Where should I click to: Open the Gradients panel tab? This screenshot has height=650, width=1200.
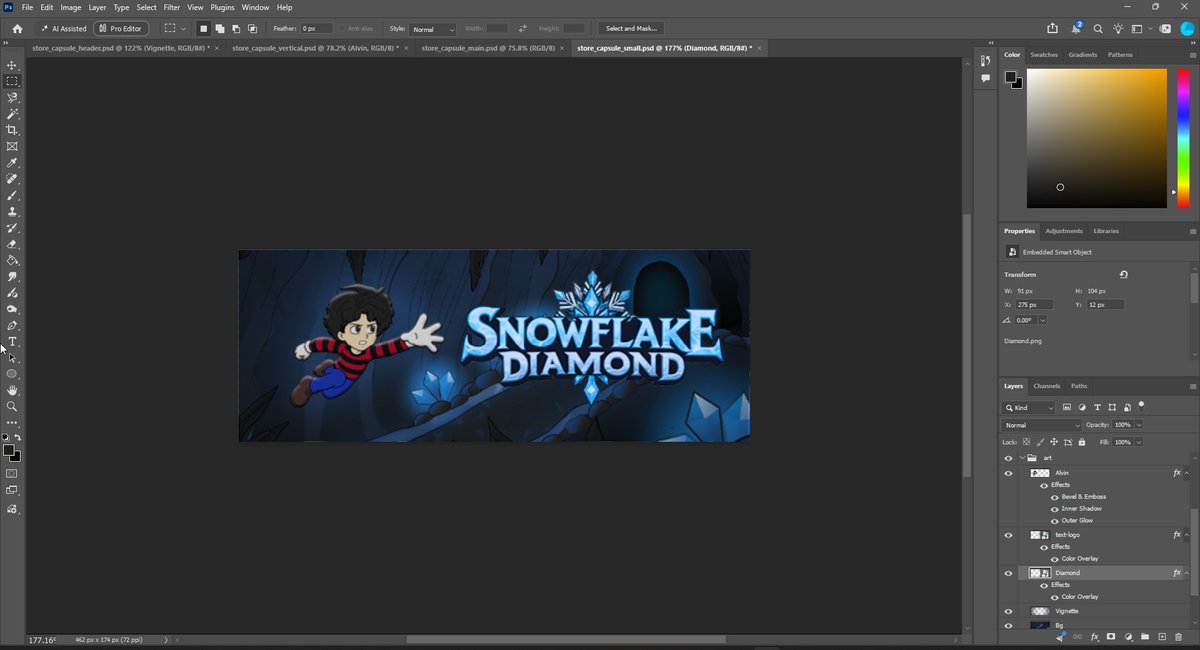(x=1082, y=55)
